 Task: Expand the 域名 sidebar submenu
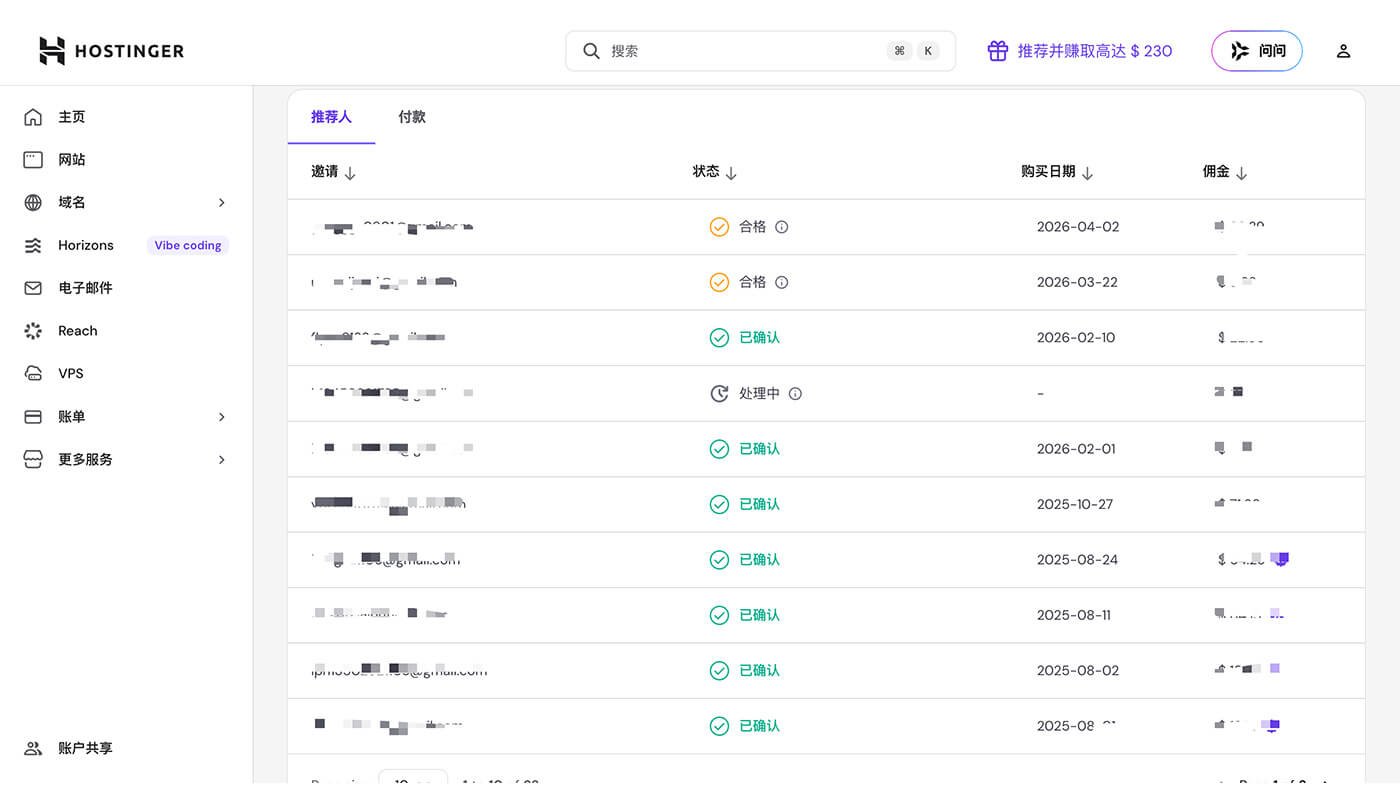coord(221,203)
